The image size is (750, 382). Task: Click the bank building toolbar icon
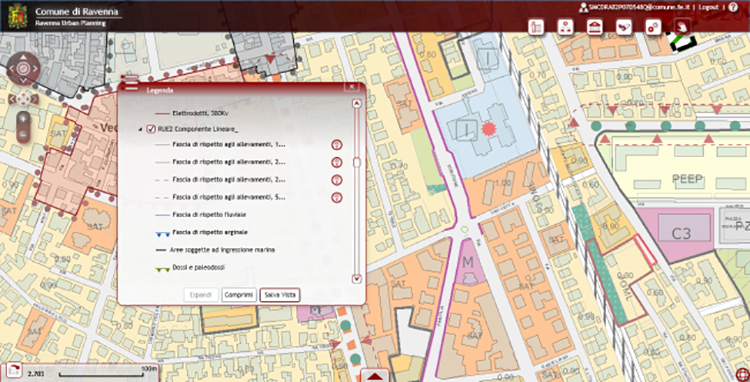pyautogui.click(x=595, y=27)
